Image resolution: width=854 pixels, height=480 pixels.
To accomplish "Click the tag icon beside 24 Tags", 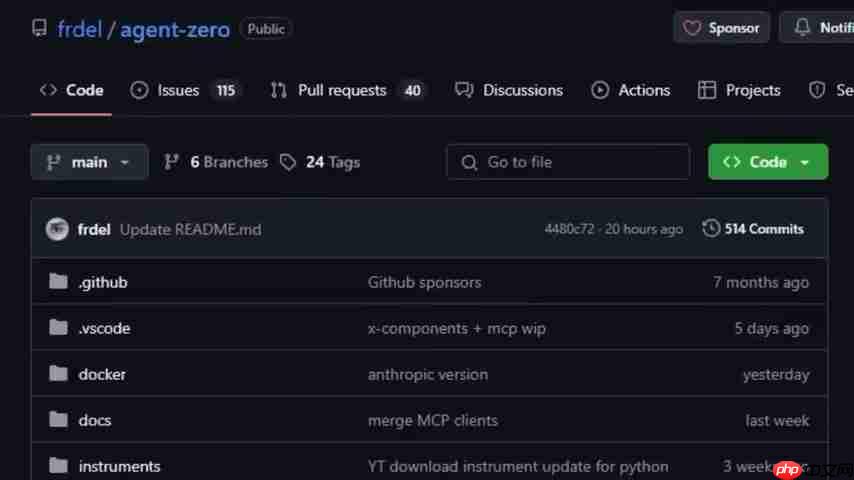I will pyautogui.click(x=288, y=162).
